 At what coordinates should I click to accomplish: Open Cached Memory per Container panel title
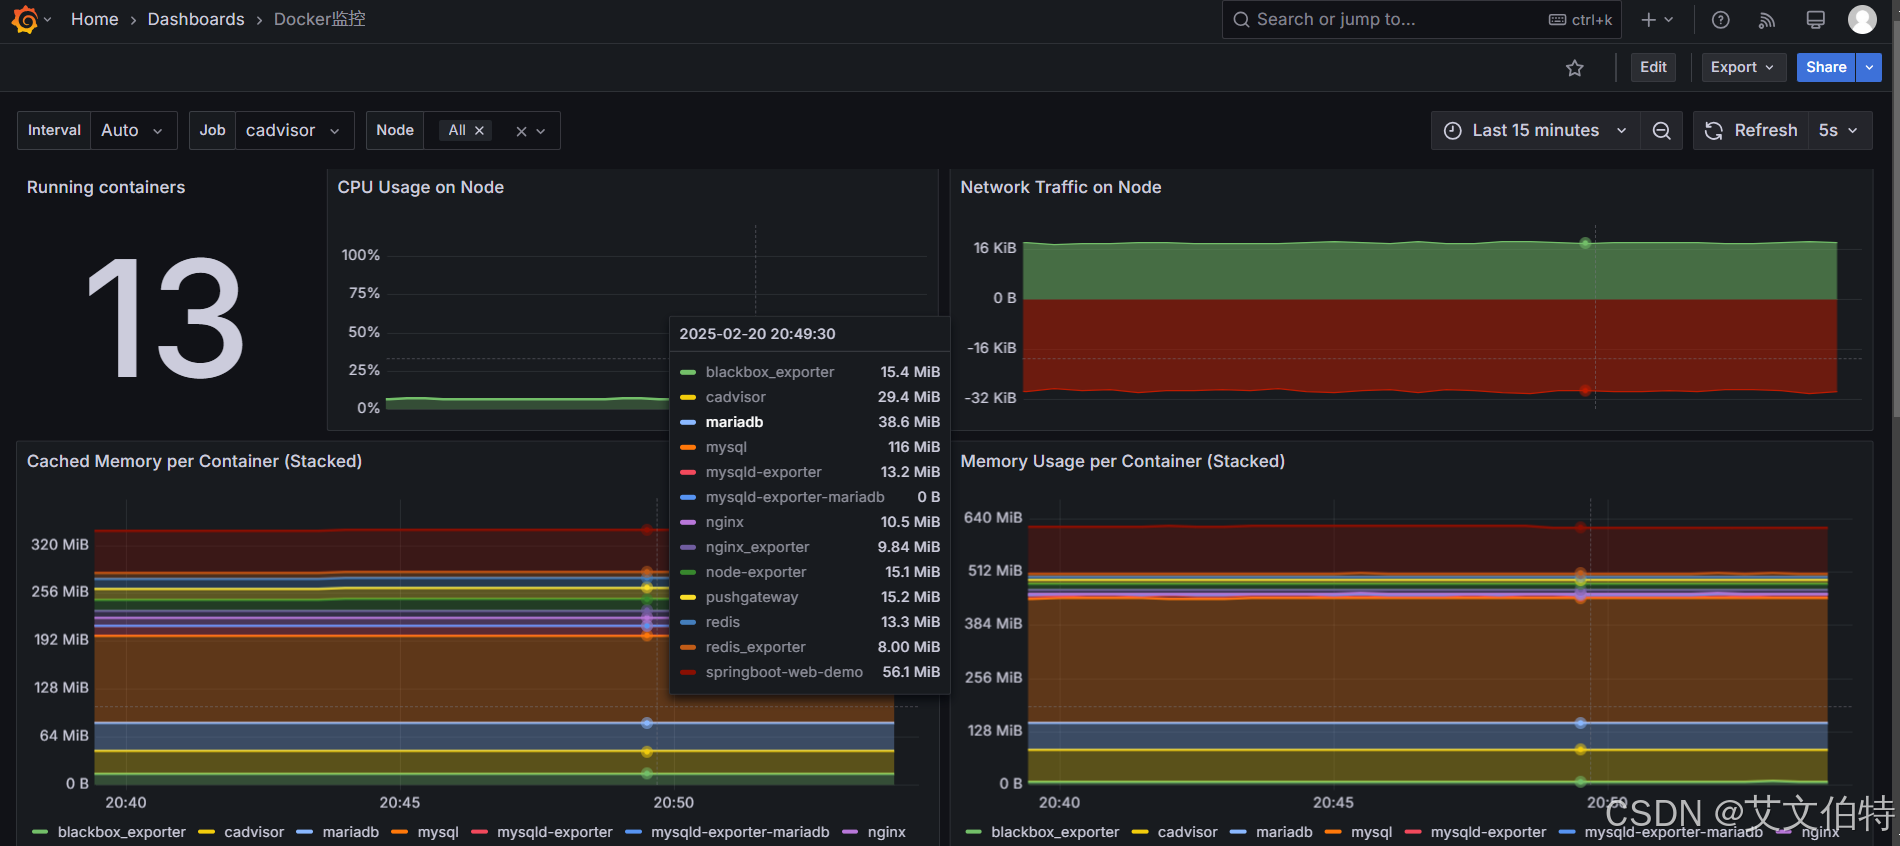(194, 462)
